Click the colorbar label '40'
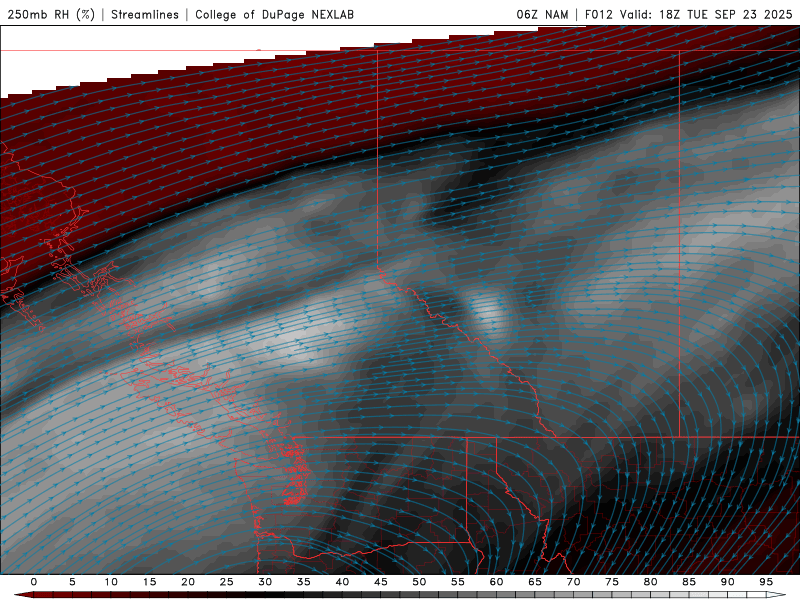The width and height of the screenshot is (800, 600). [342, 582]
